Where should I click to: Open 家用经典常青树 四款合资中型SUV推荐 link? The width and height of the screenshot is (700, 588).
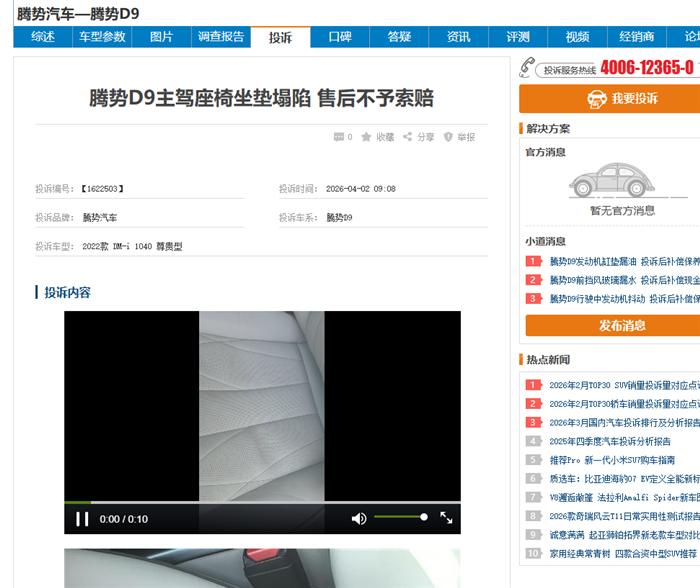(x=623, y=554)
